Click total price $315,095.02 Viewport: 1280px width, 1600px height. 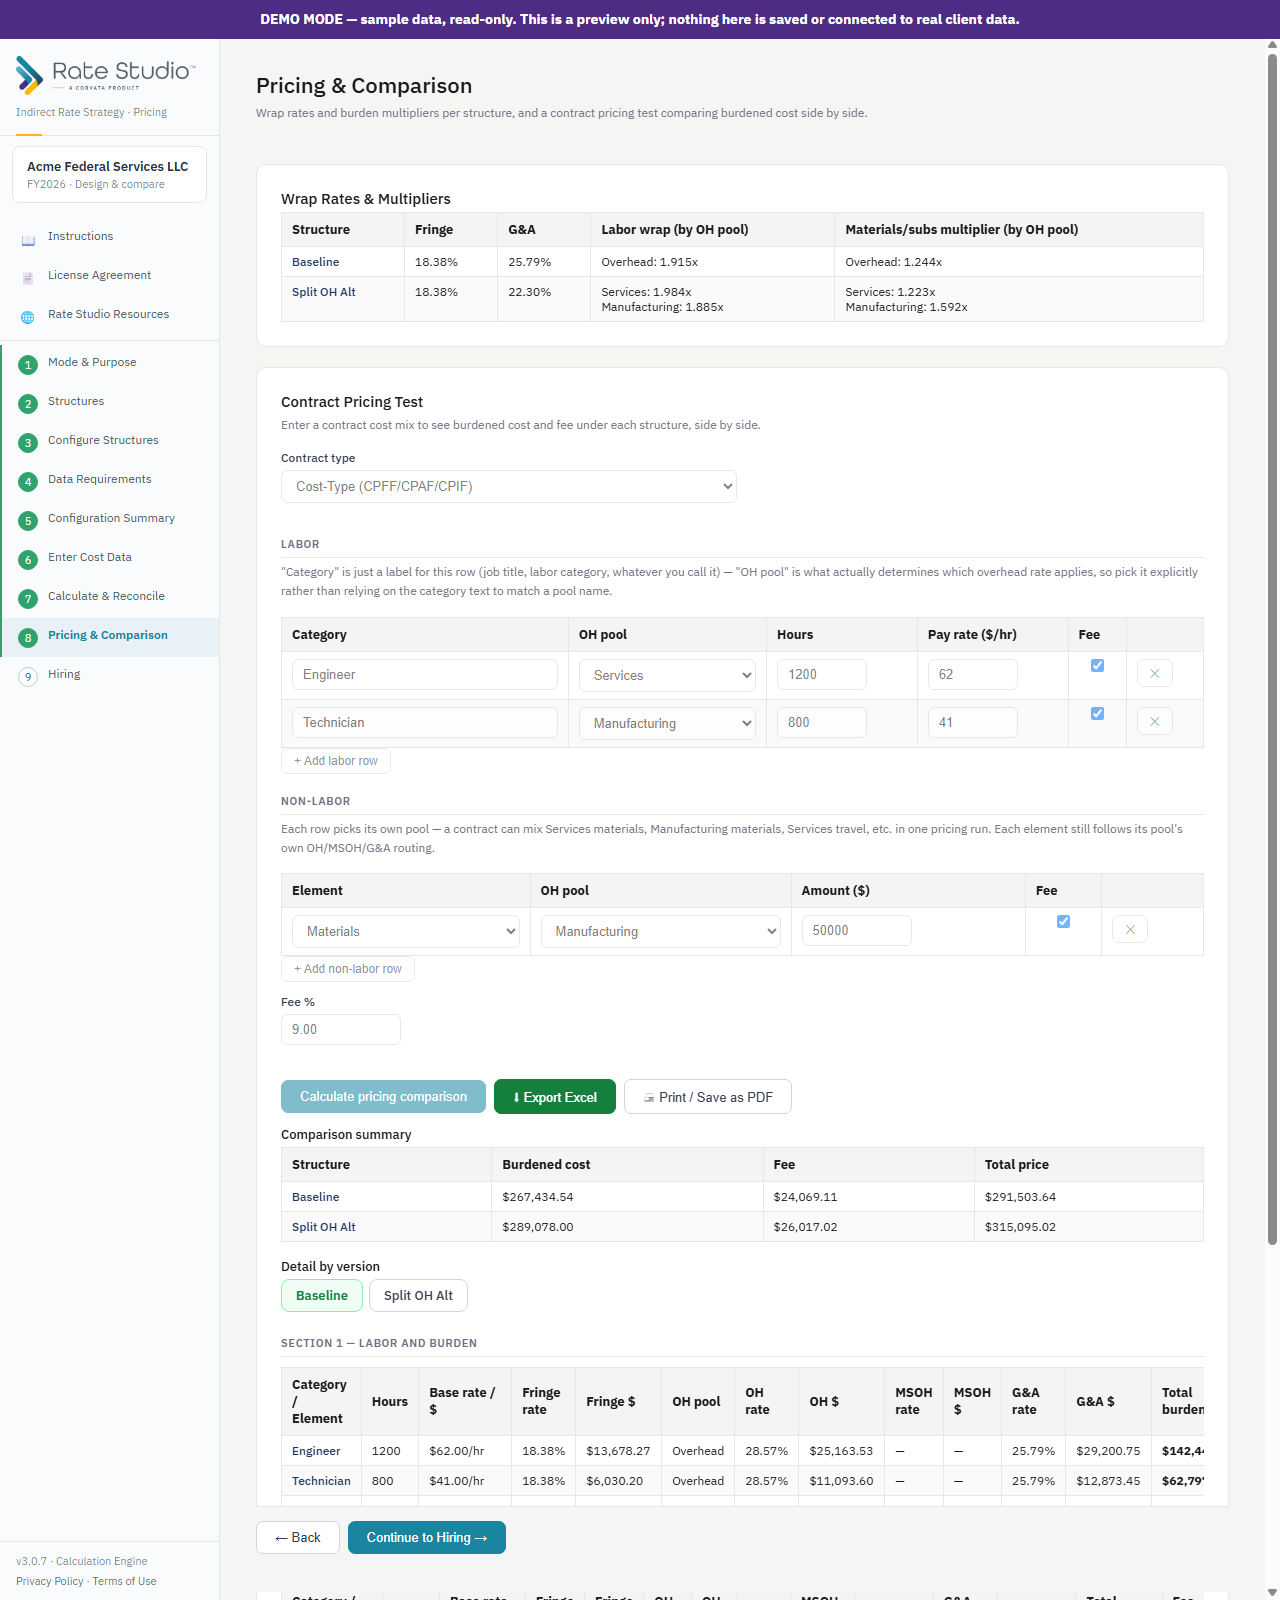pyautogui.click(x=1020, y=1227)
